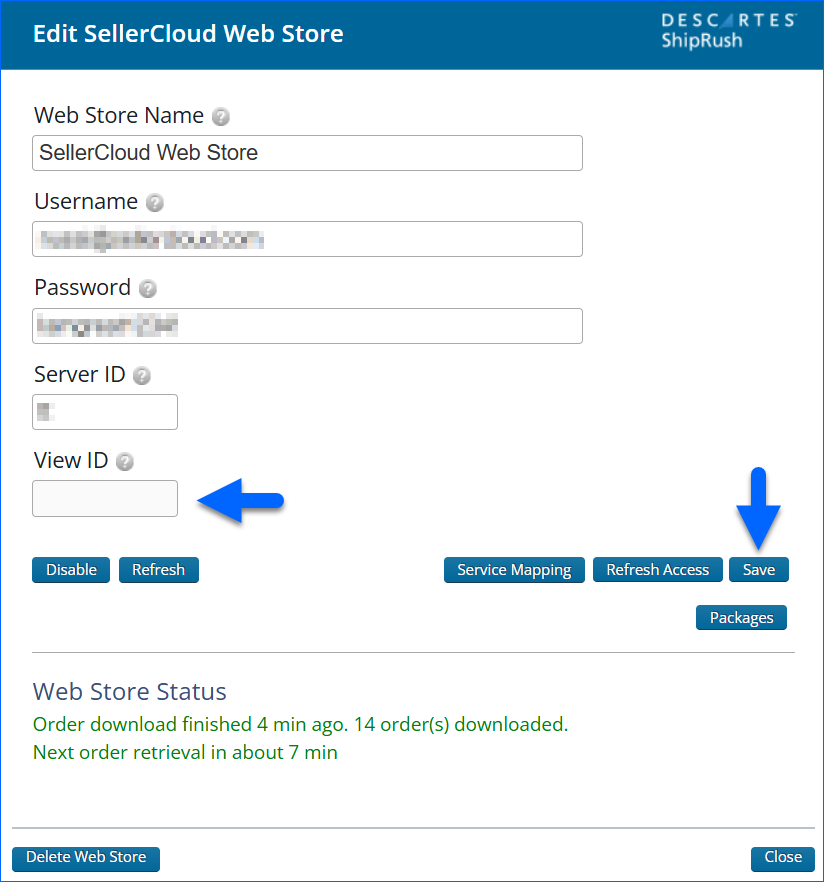Click the help icon beside Web Store Name
The image size is (824, 882).
point(221,117)
